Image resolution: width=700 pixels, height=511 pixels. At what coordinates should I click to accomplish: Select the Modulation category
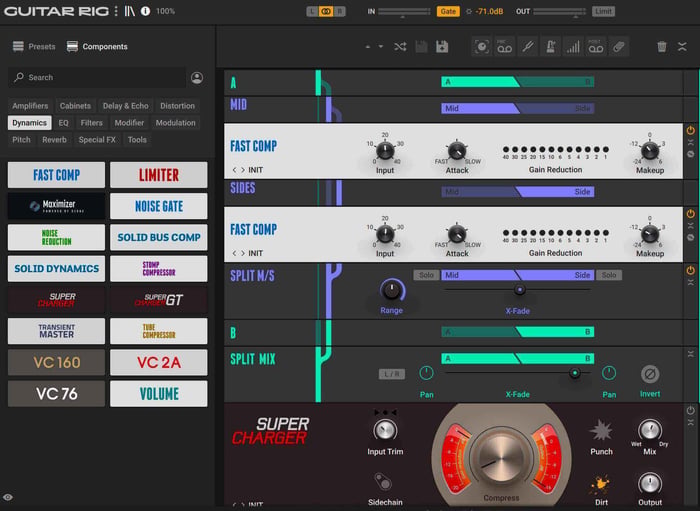pos(175,123)
